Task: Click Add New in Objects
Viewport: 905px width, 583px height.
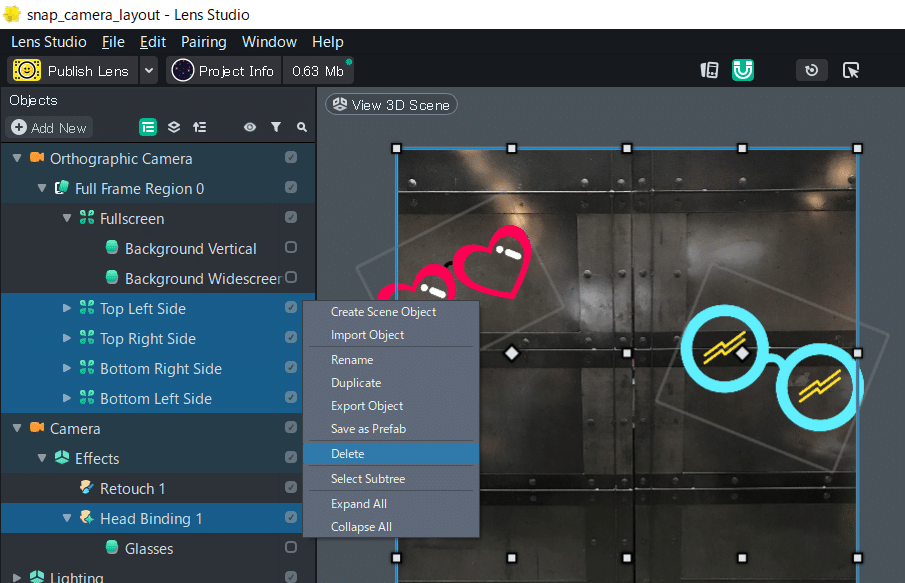Action: [x=49, y=127]
